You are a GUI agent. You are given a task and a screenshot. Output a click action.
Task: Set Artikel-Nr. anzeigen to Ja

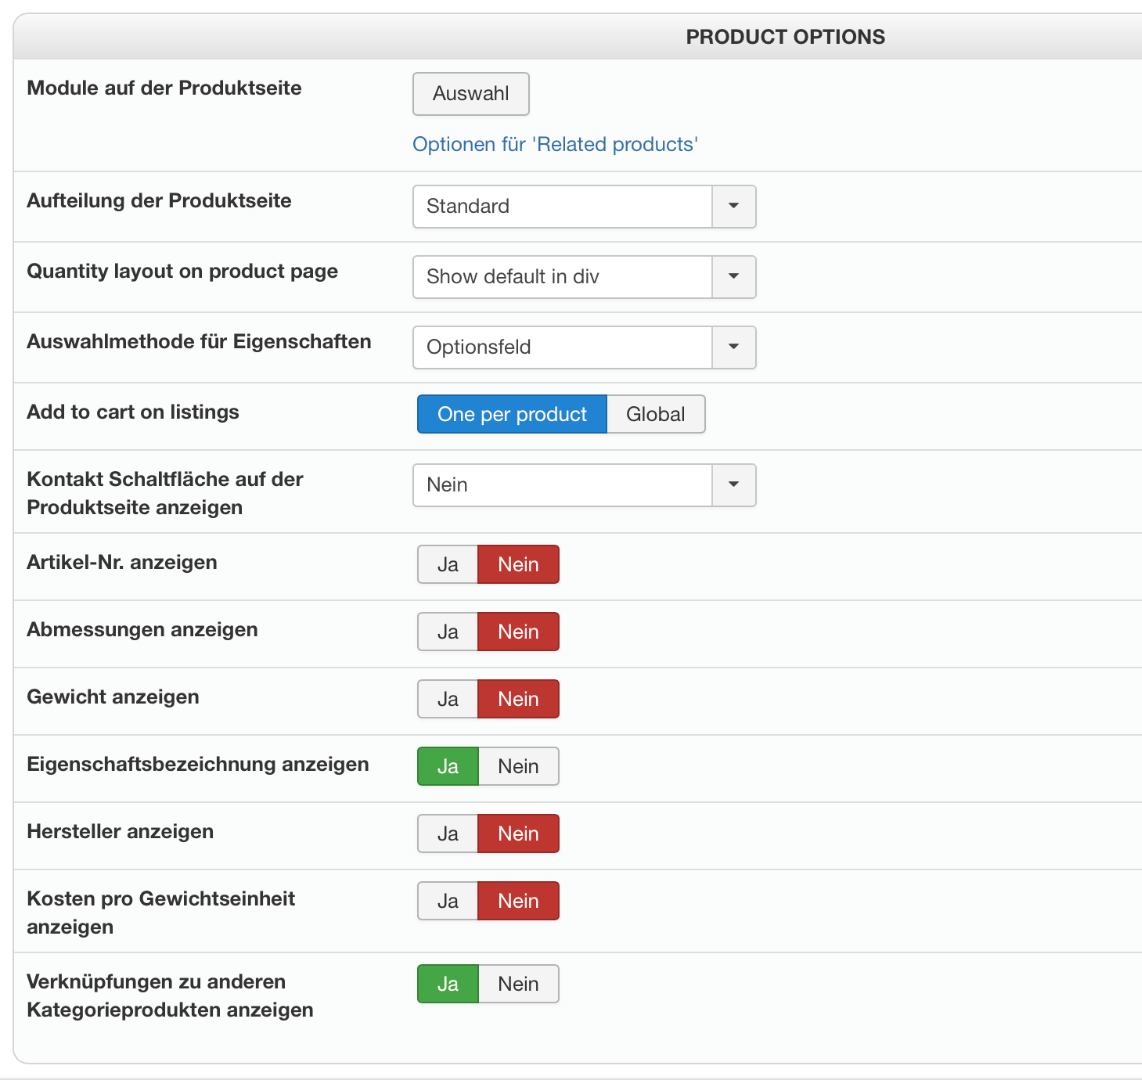(x=448, y=565)
